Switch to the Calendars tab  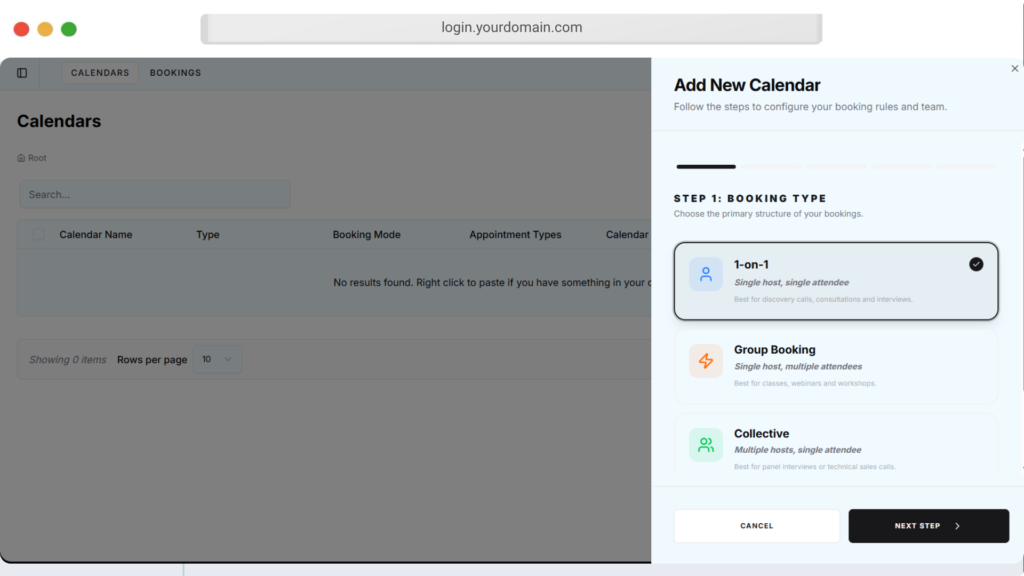click(100, 73)
